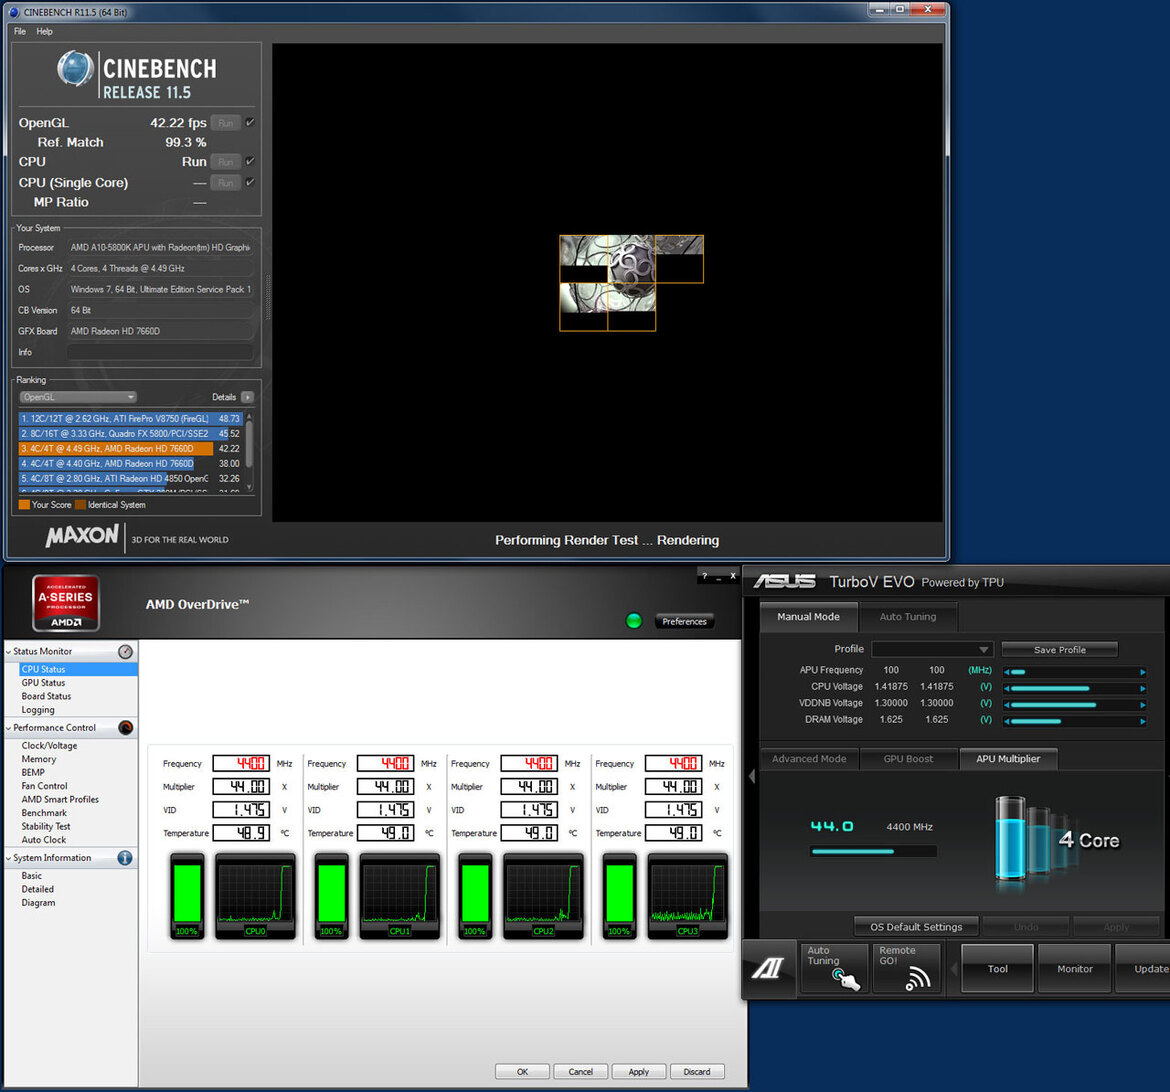Open the Tool section in AI Suite bar
The height and width of the screenshot is (1092, 1170).
[x=998, y=969]
